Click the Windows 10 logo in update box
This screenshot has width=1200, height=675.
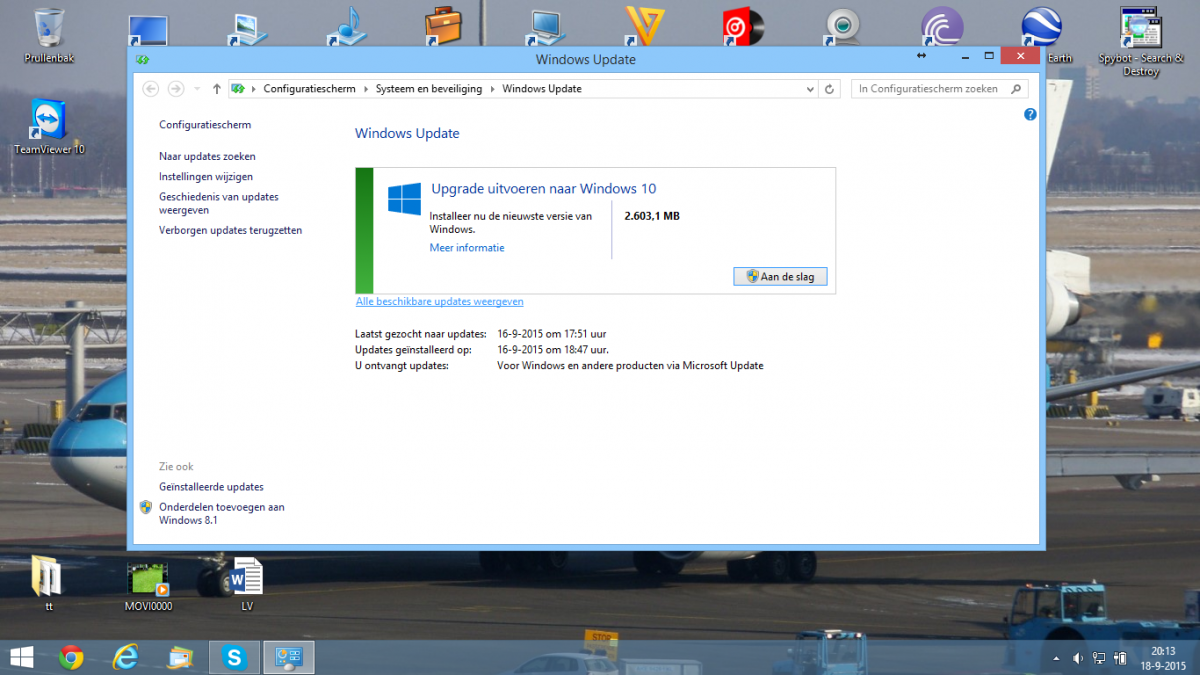[x=404, y=199]
